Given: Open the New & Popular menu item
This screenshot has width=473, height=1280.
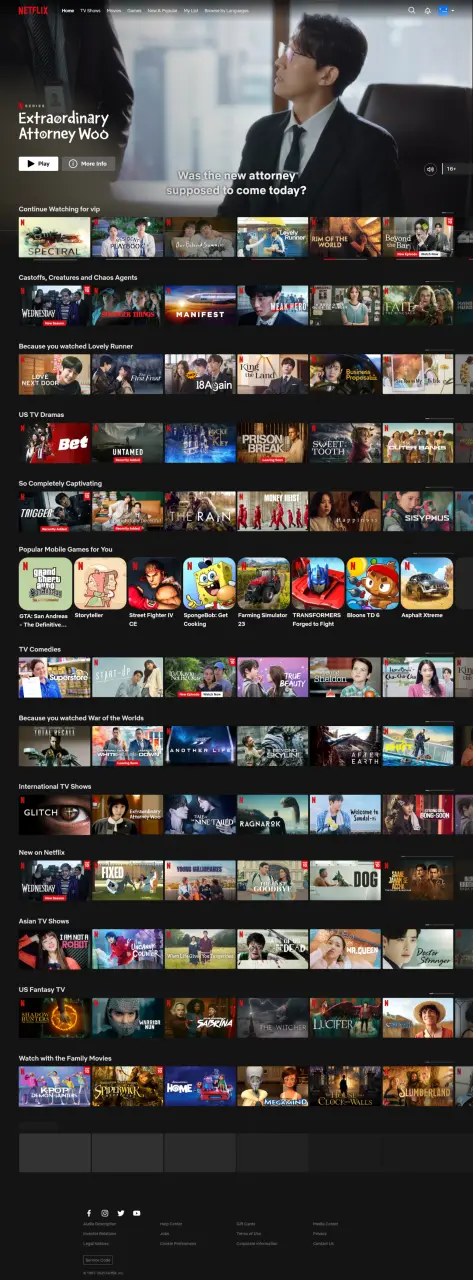Looking at the screenshot, I should [x=160, y=10].
